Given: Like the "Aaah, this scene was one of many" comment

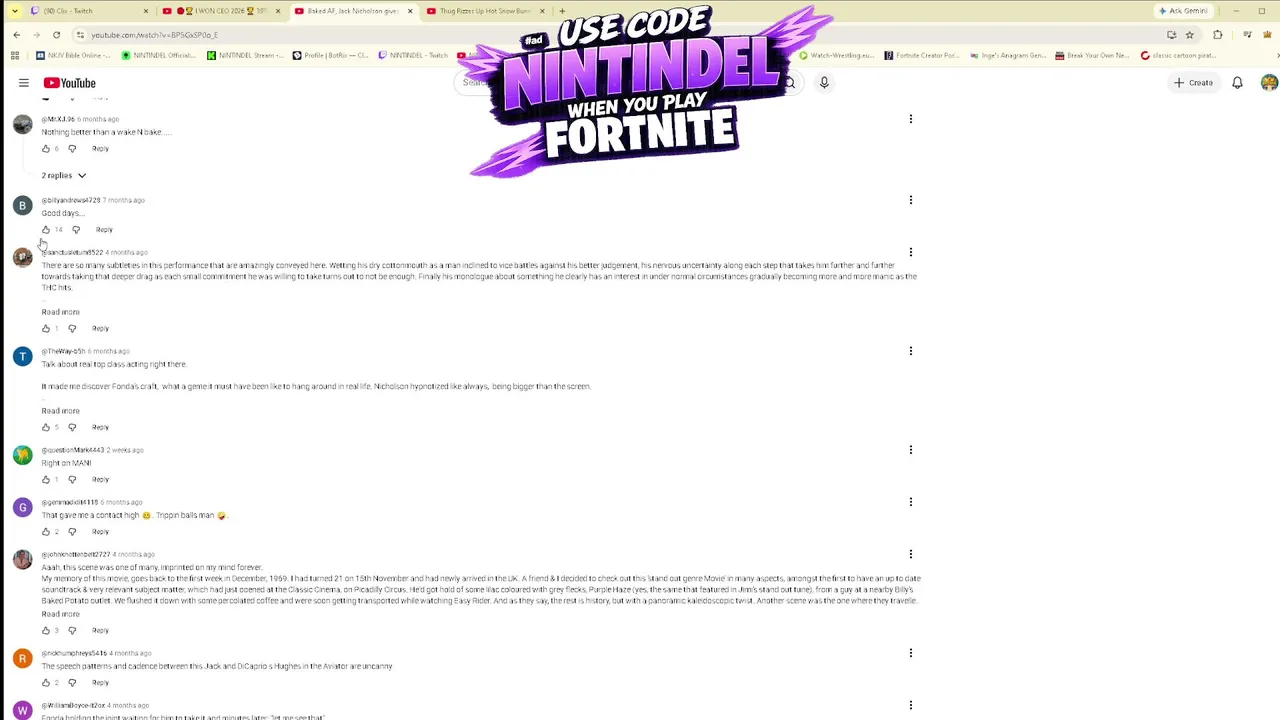Looking at the screenshot, I should (x=46, y=630).
